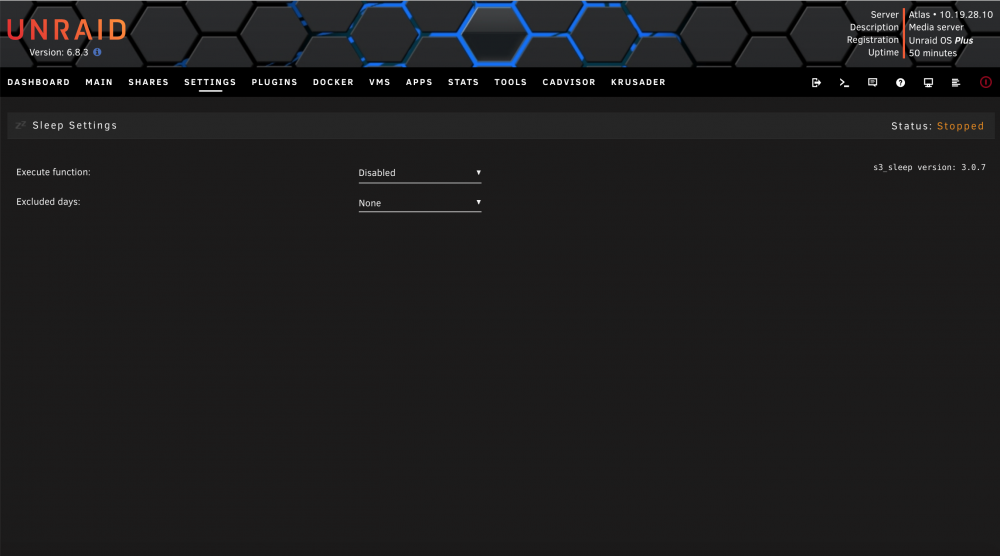Click the 50 minutes uptime value
1000x556 pixels.
pyautogui.click(x=932, y=53)
